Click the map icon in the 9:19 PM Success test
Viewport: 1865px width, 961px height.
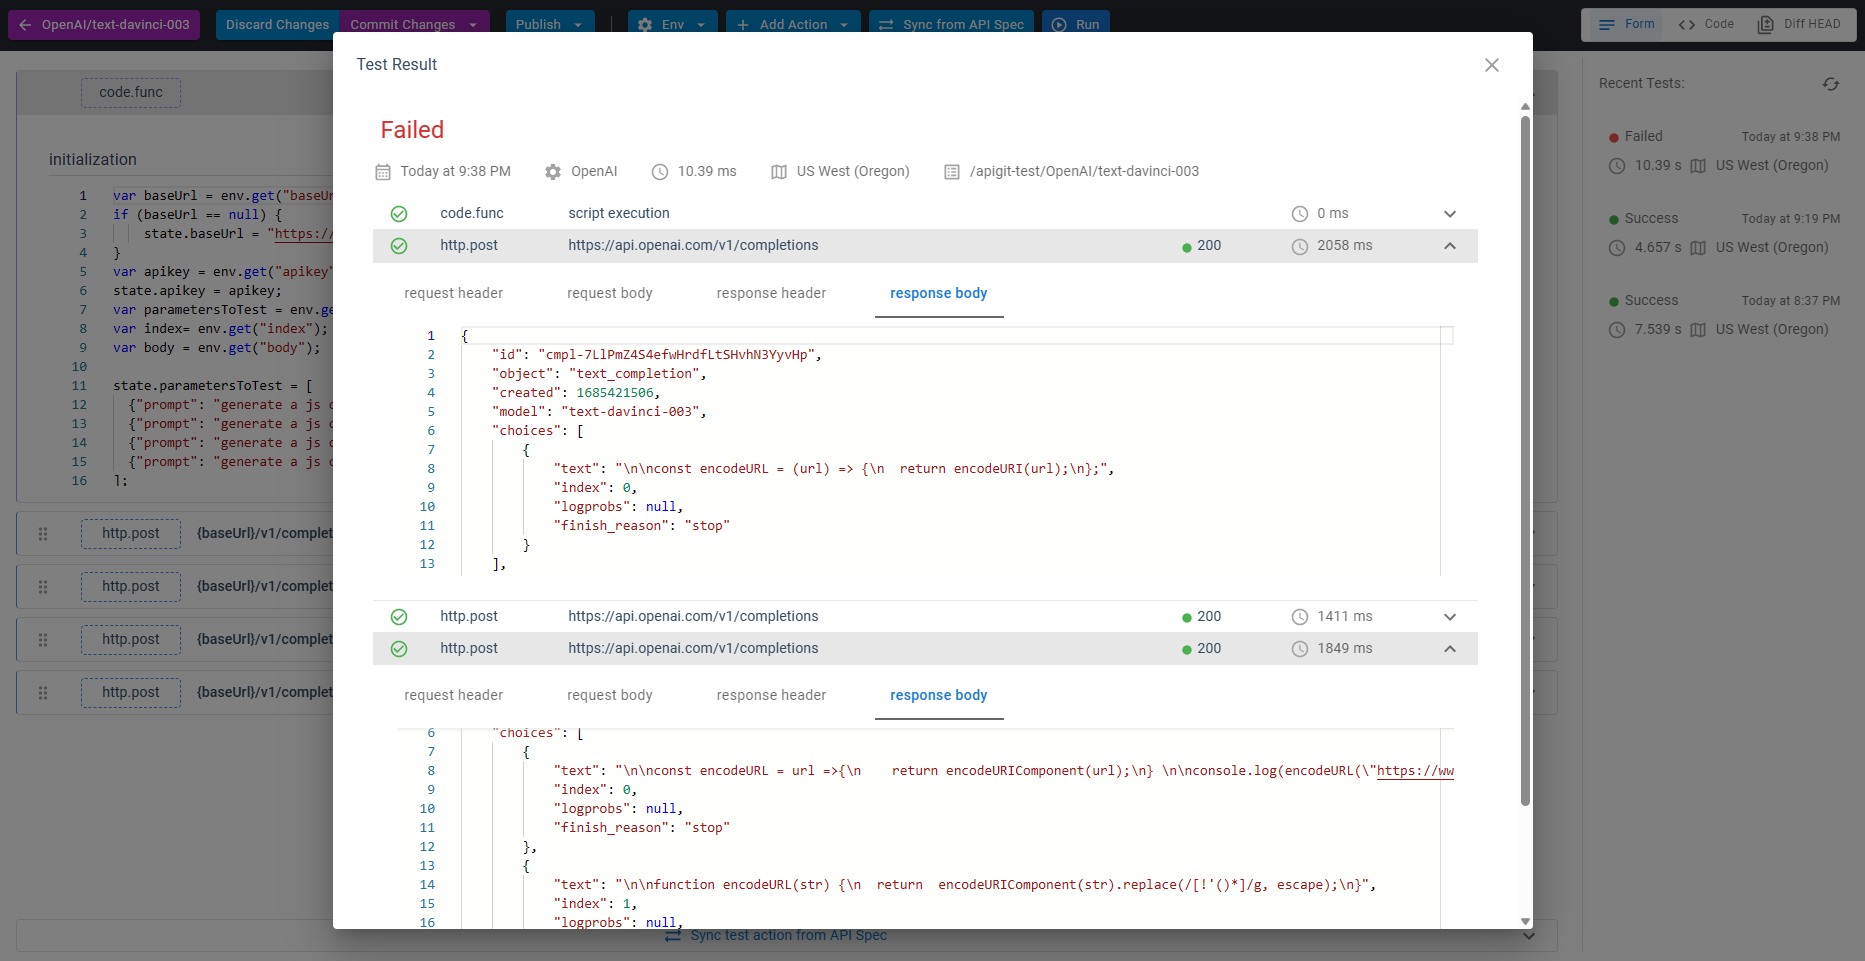point(1698,248)
